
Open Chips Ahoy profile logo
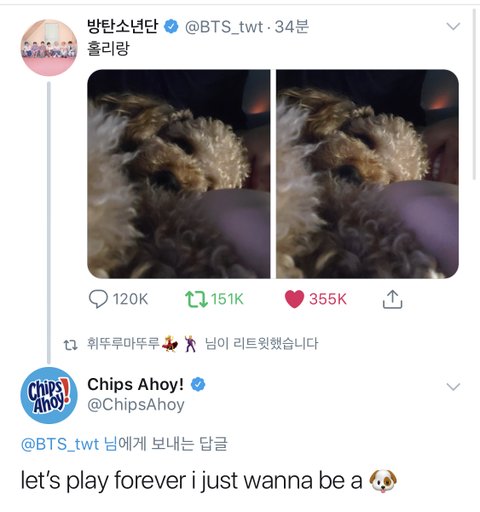click(49, 395)
